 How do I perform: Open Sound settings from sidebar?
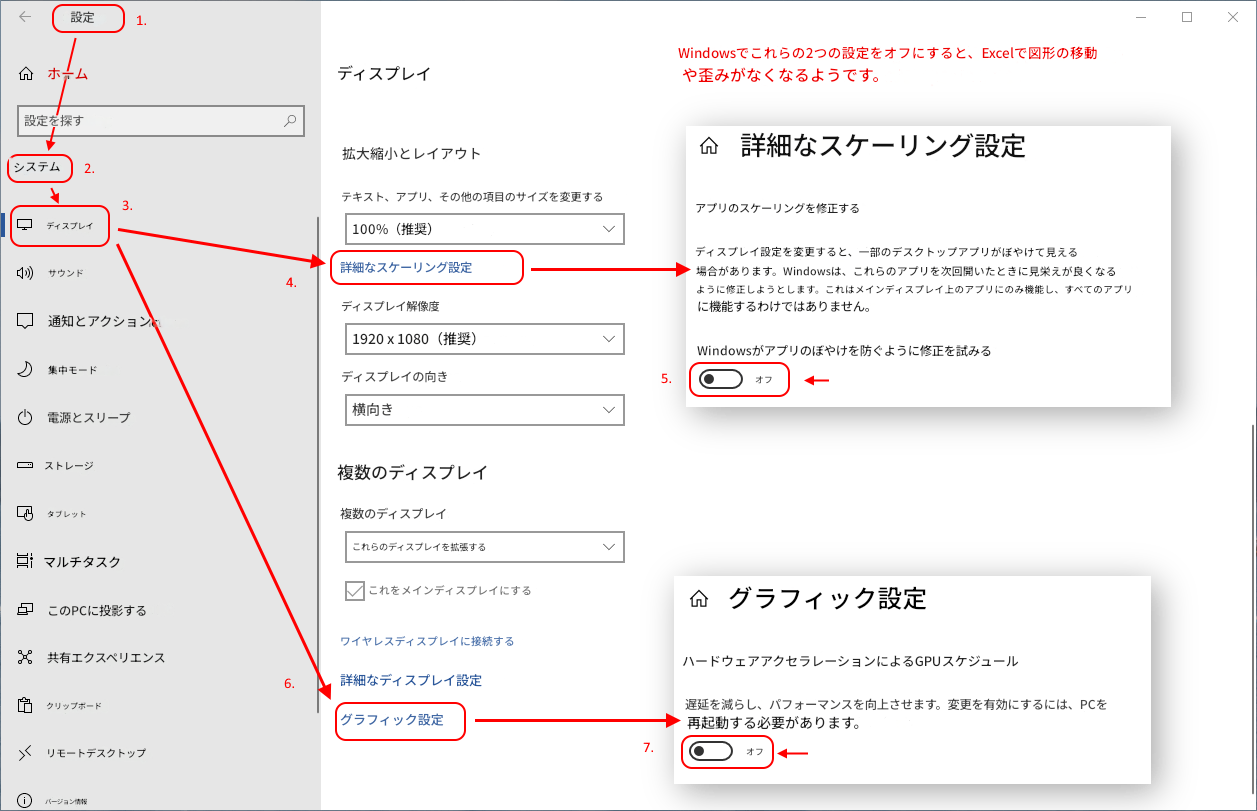[x=65, y=272]
